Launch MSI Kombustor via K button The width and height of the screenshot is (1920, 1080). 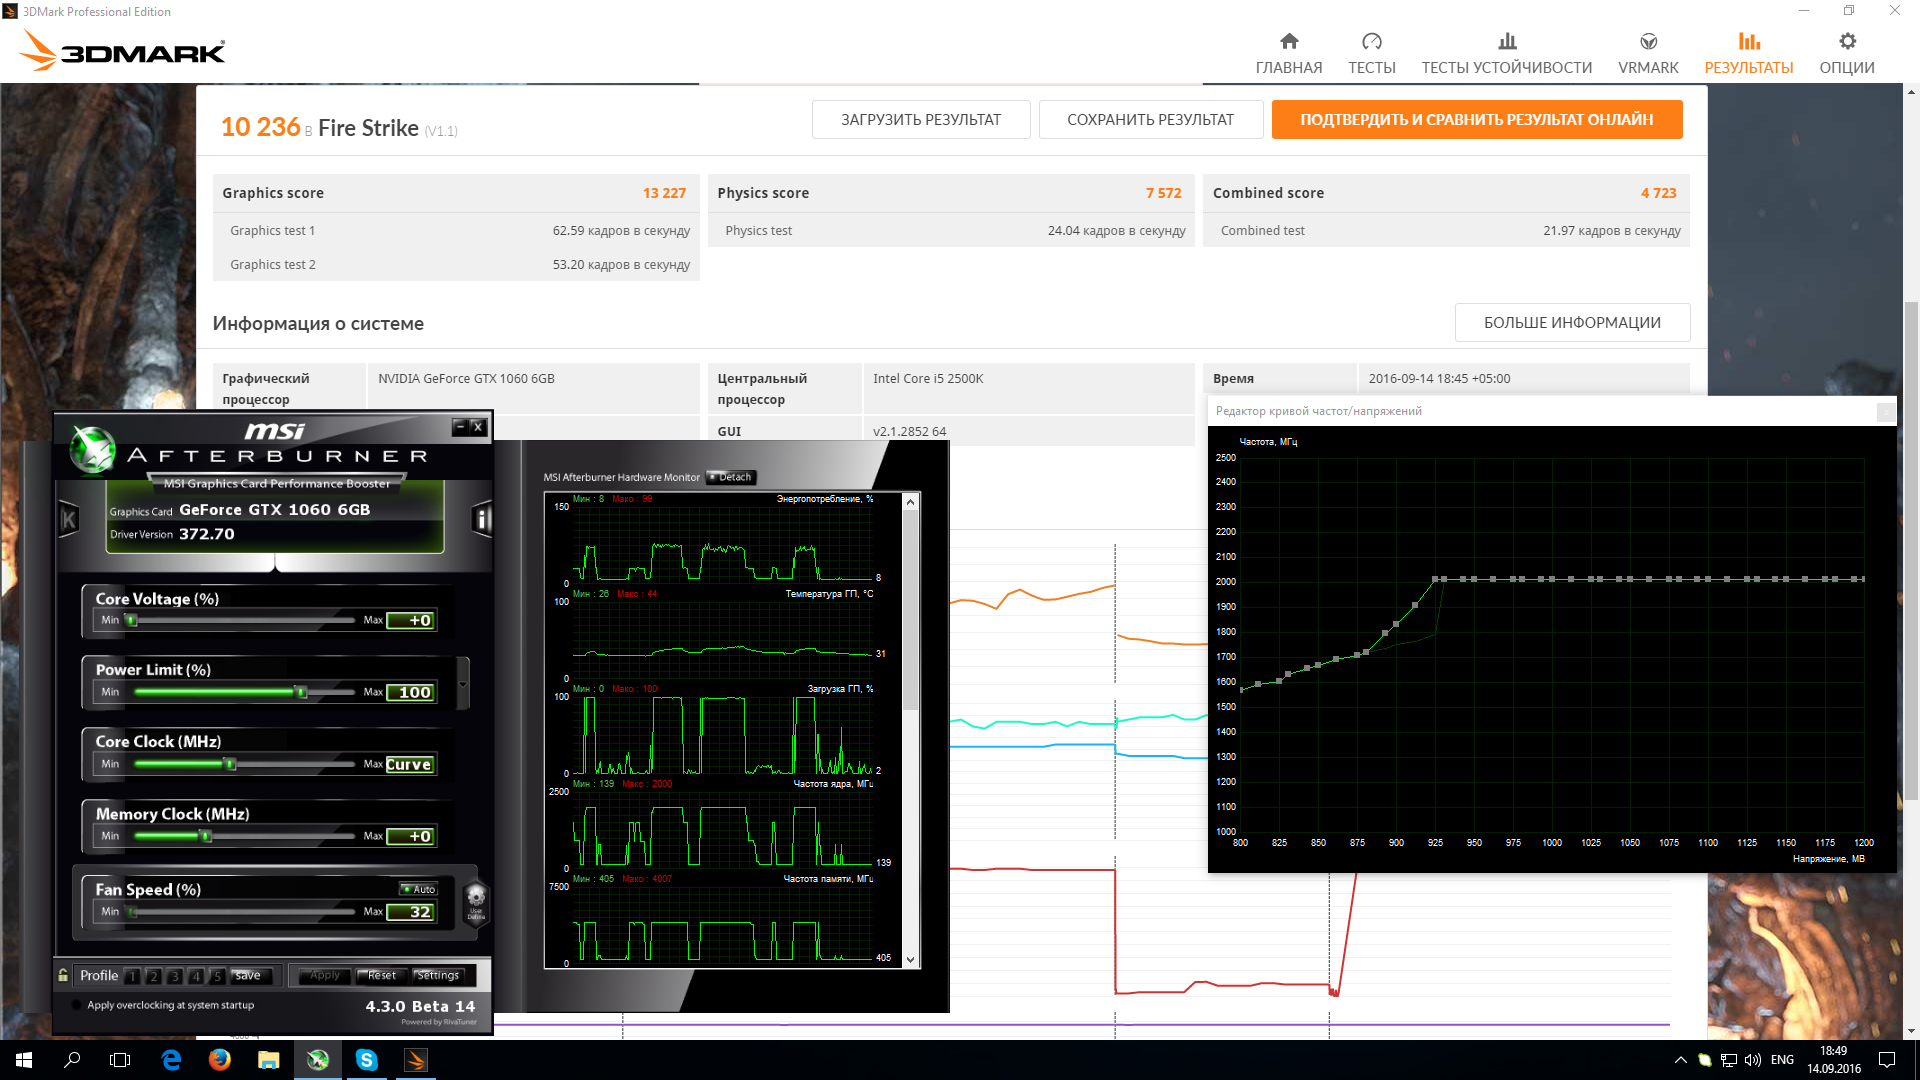69,519
